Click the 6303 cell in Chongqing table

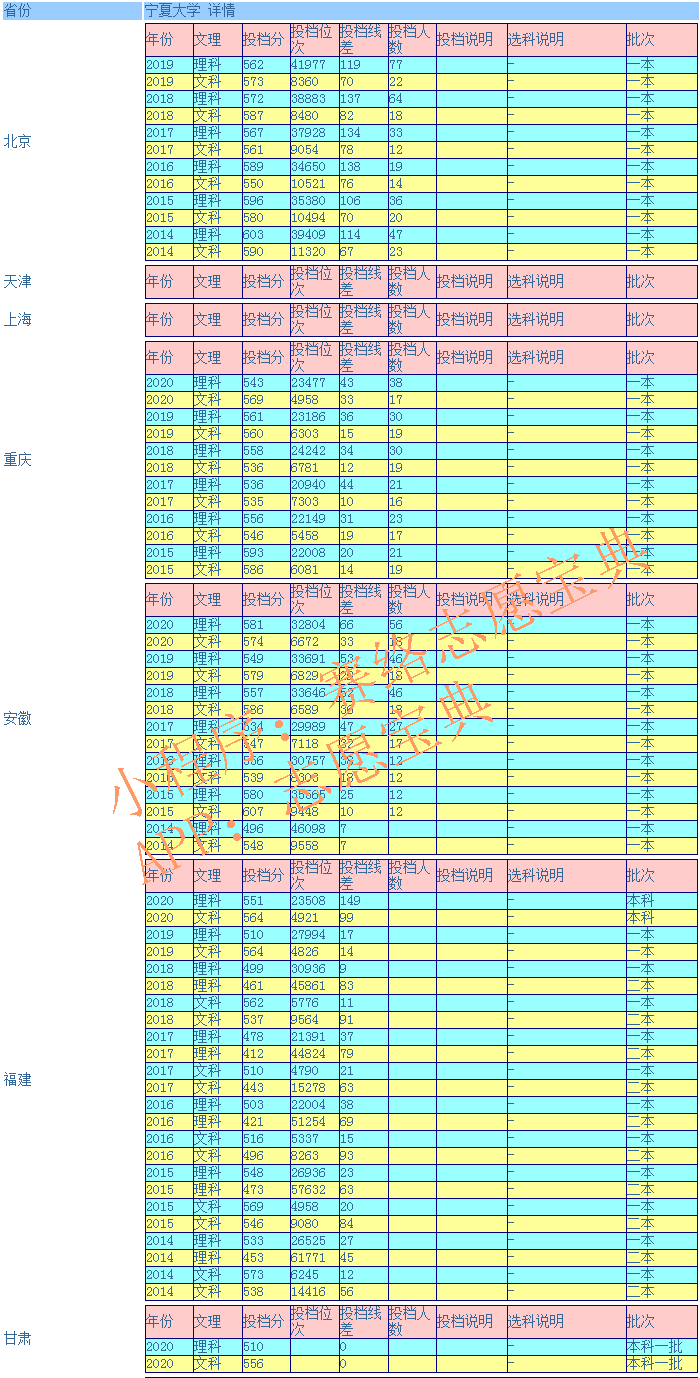(314, 434)
